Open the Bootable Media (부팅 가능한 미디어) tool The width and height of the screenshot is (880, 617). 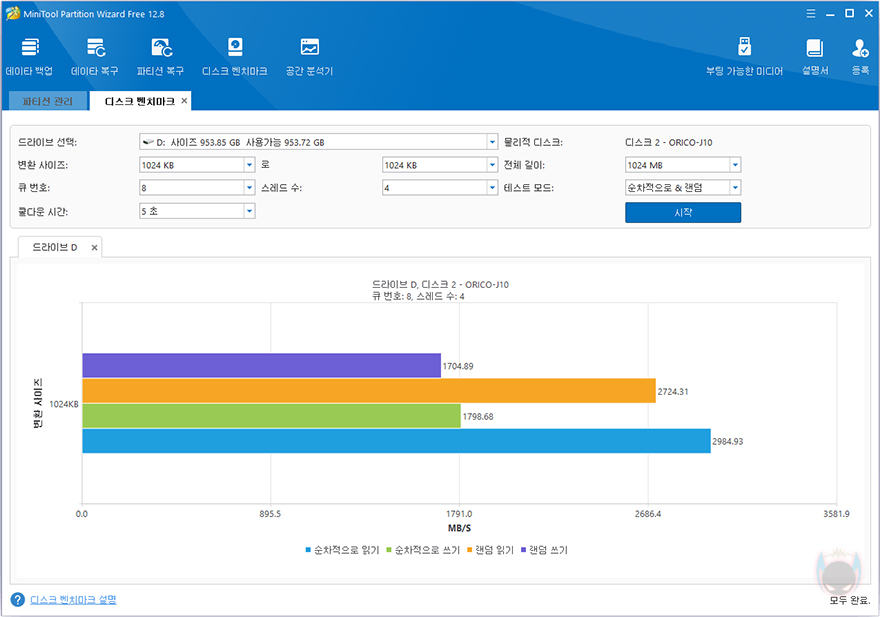(x=744, y=57)
